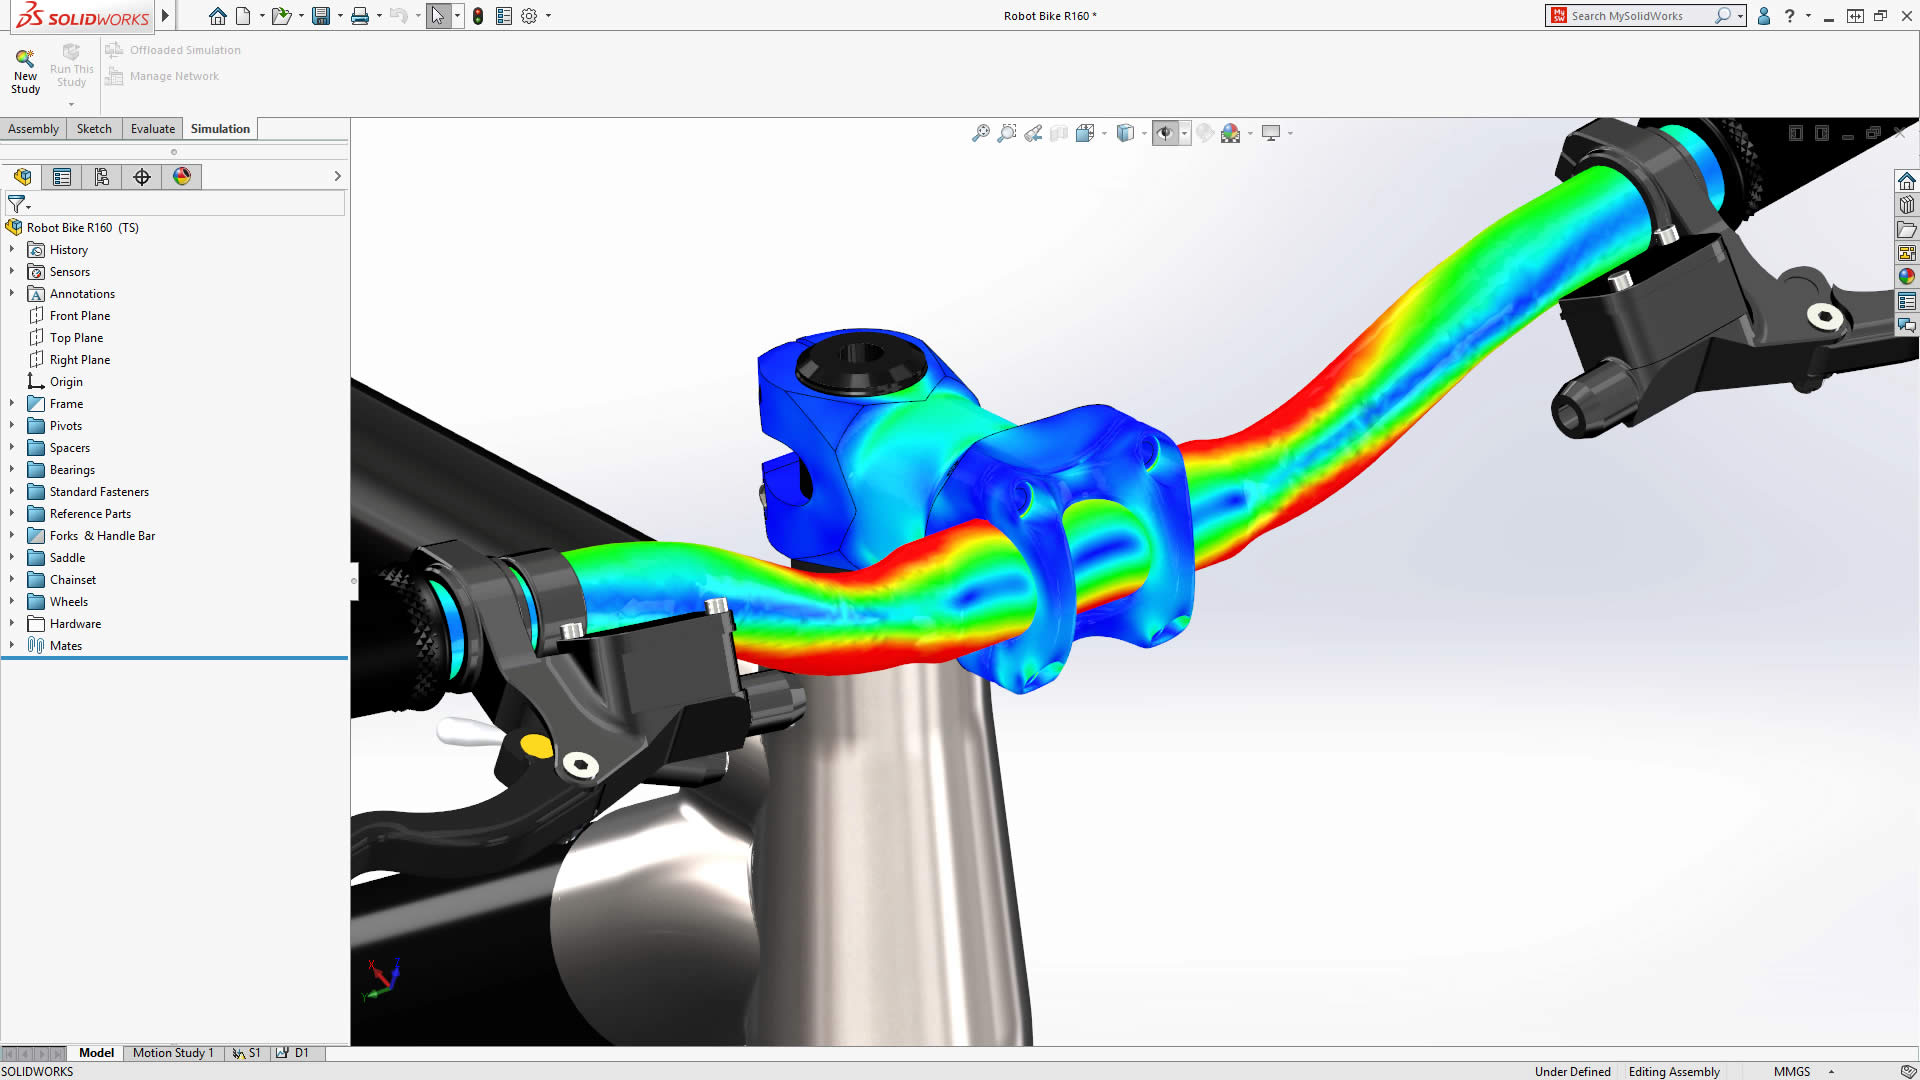The width and height of the screenshot is (1920, 1080).
Task: Select the zoom-in magnifier tool
Action: coord(1007,132)
